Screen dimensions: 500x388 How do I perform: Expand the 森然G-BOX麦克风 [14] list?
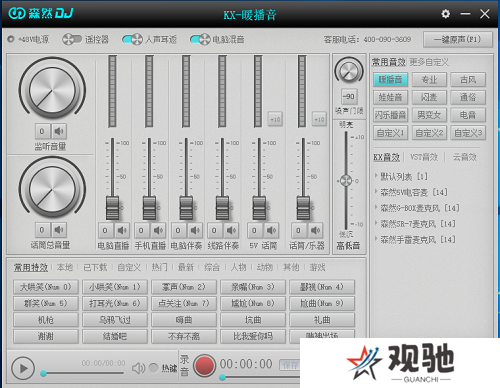376,207
